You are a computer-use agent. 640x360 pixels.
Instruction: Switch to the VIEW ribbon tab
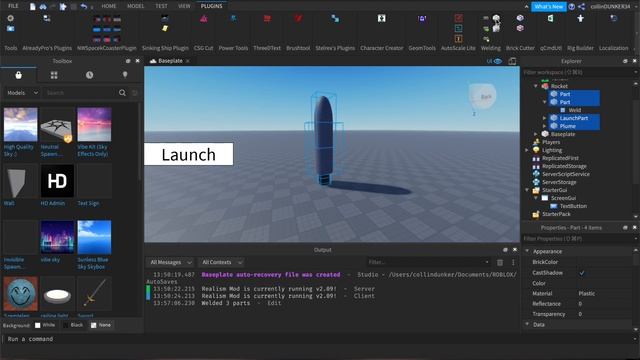184,6
